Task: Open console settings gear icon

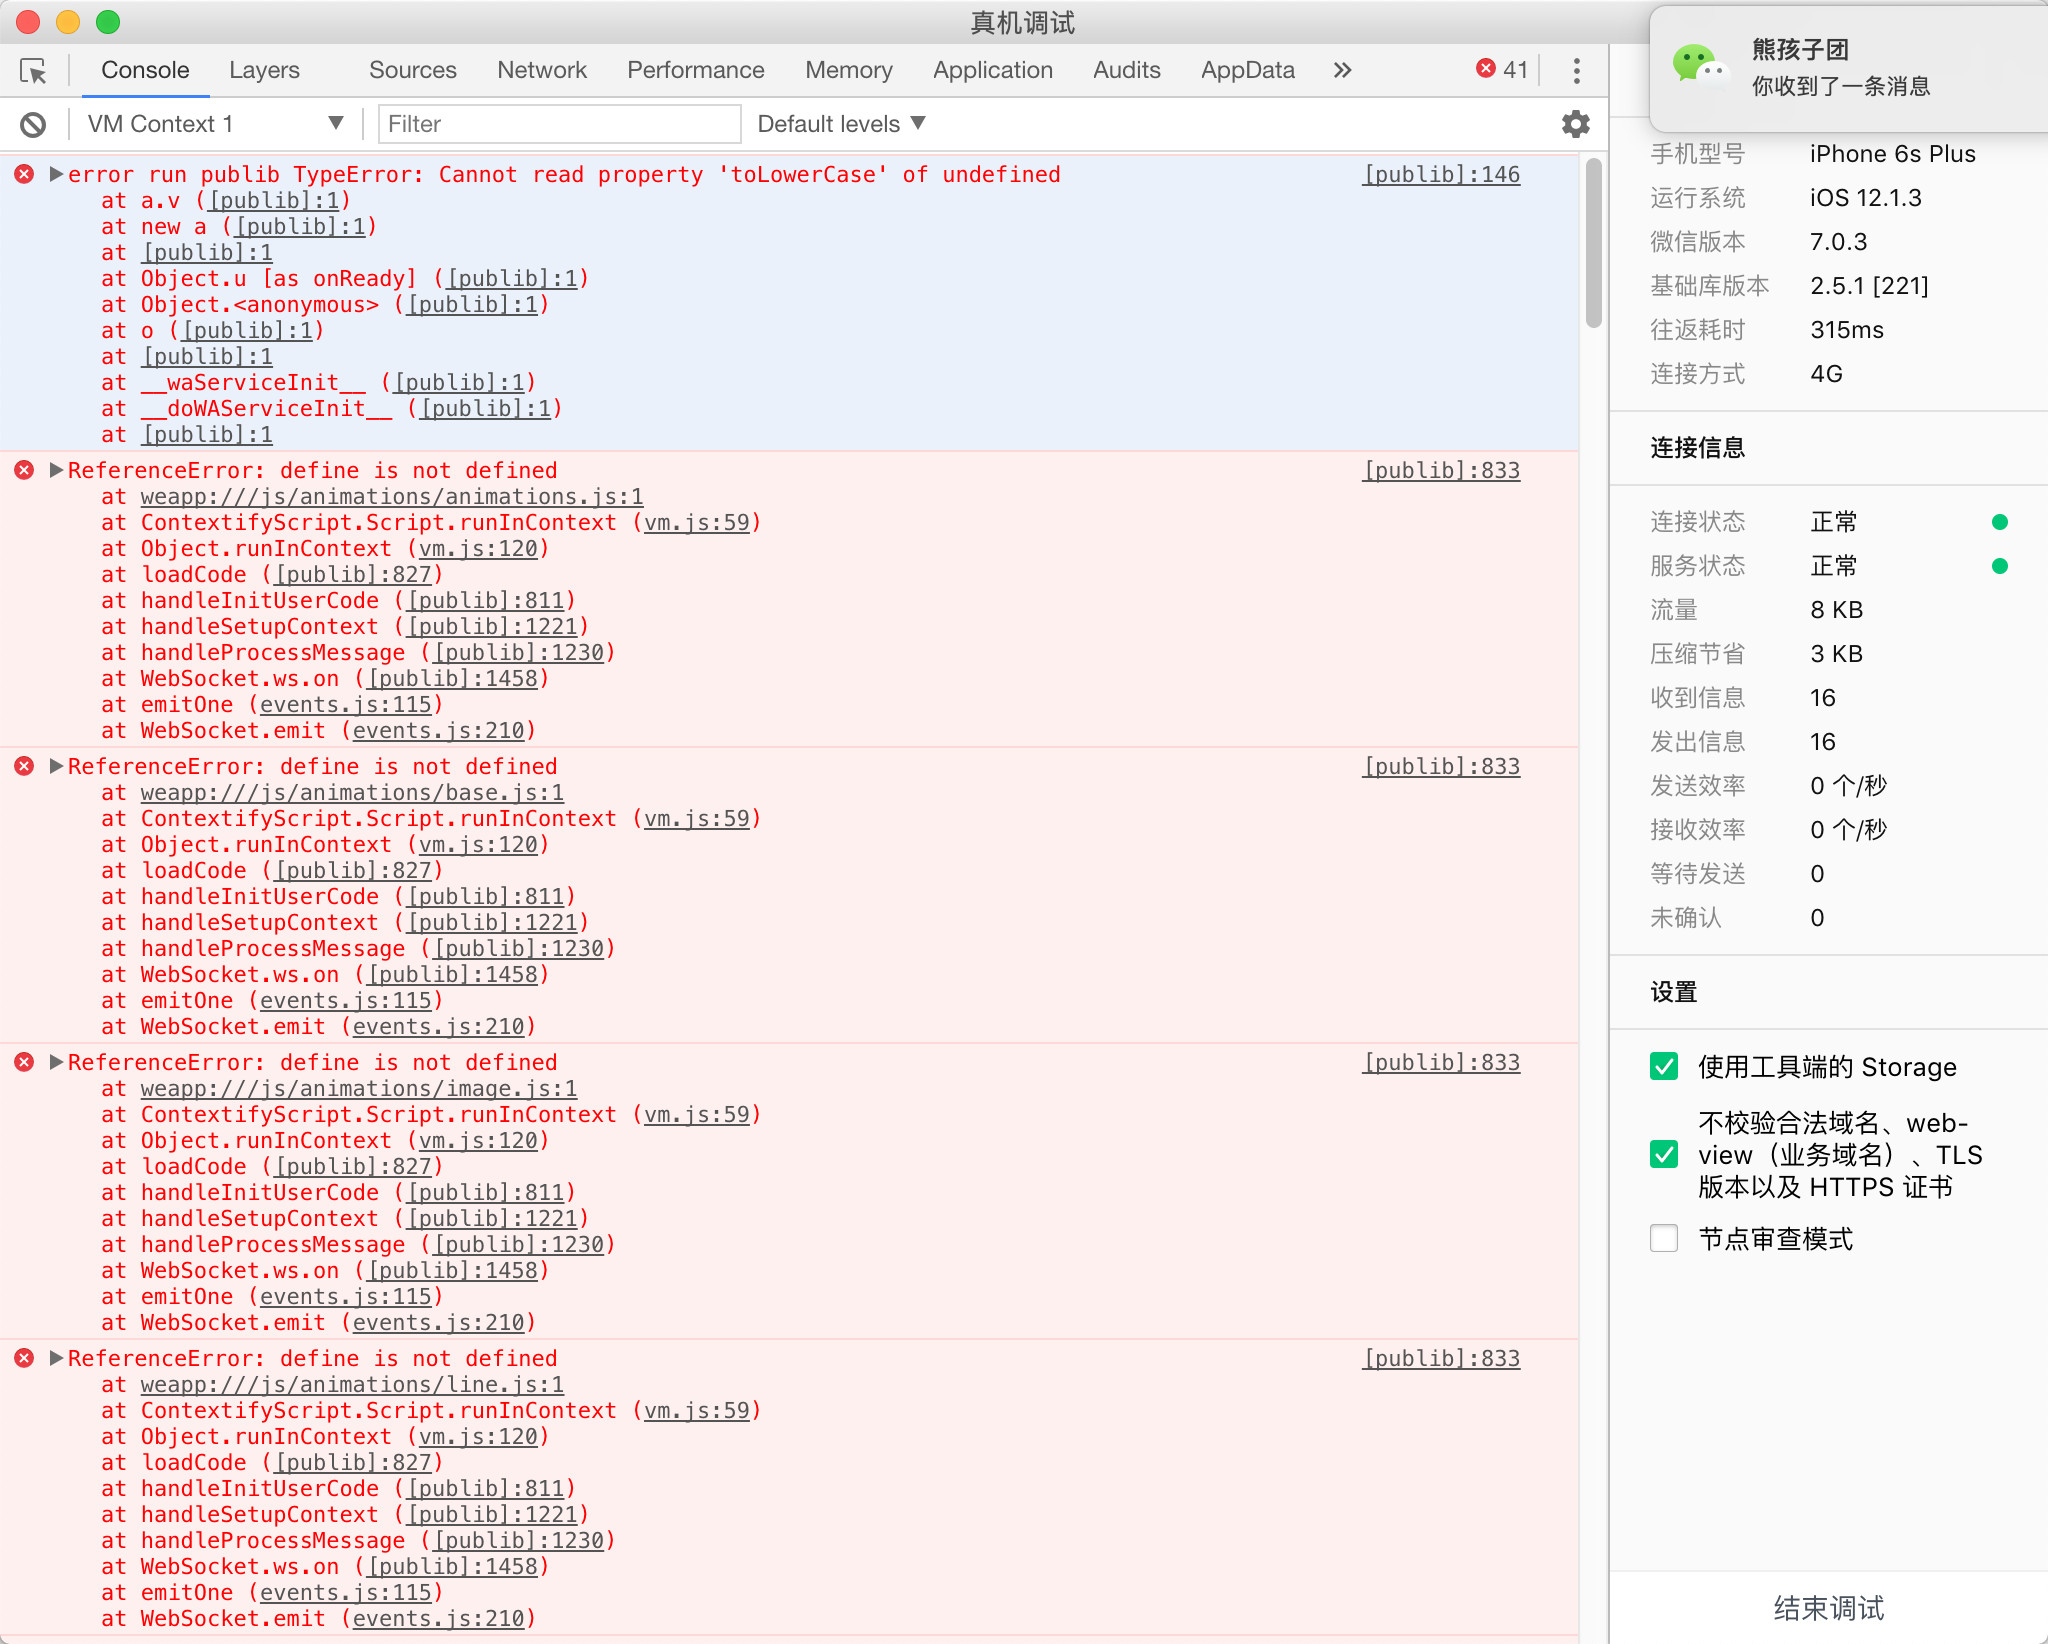Action: [x=1575, y=124]
